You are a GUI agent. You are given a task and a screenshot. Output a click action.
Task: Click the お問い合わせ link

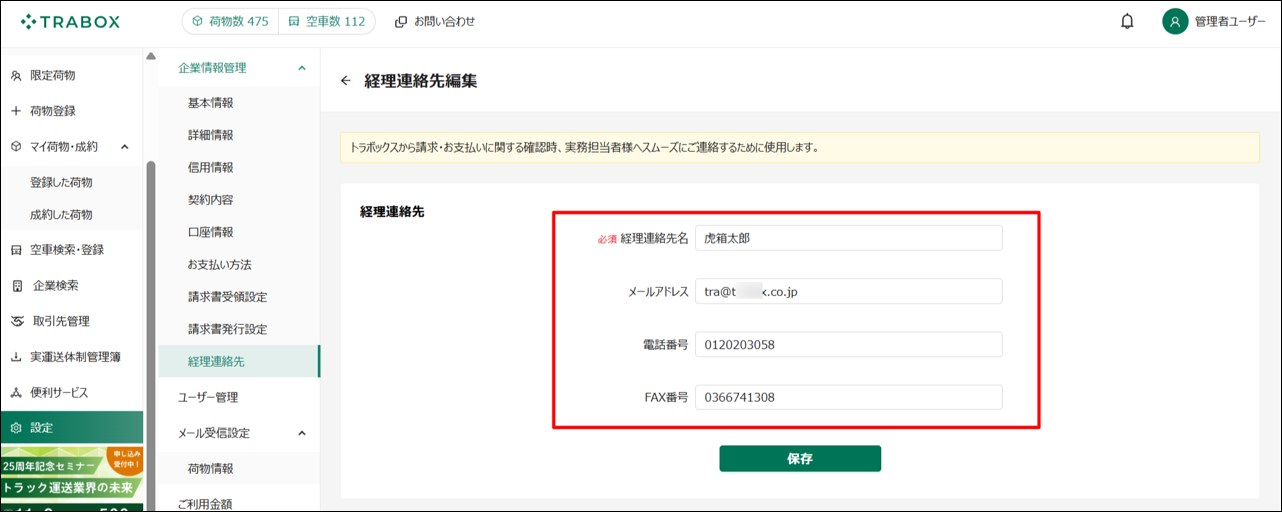click(444, 21)
